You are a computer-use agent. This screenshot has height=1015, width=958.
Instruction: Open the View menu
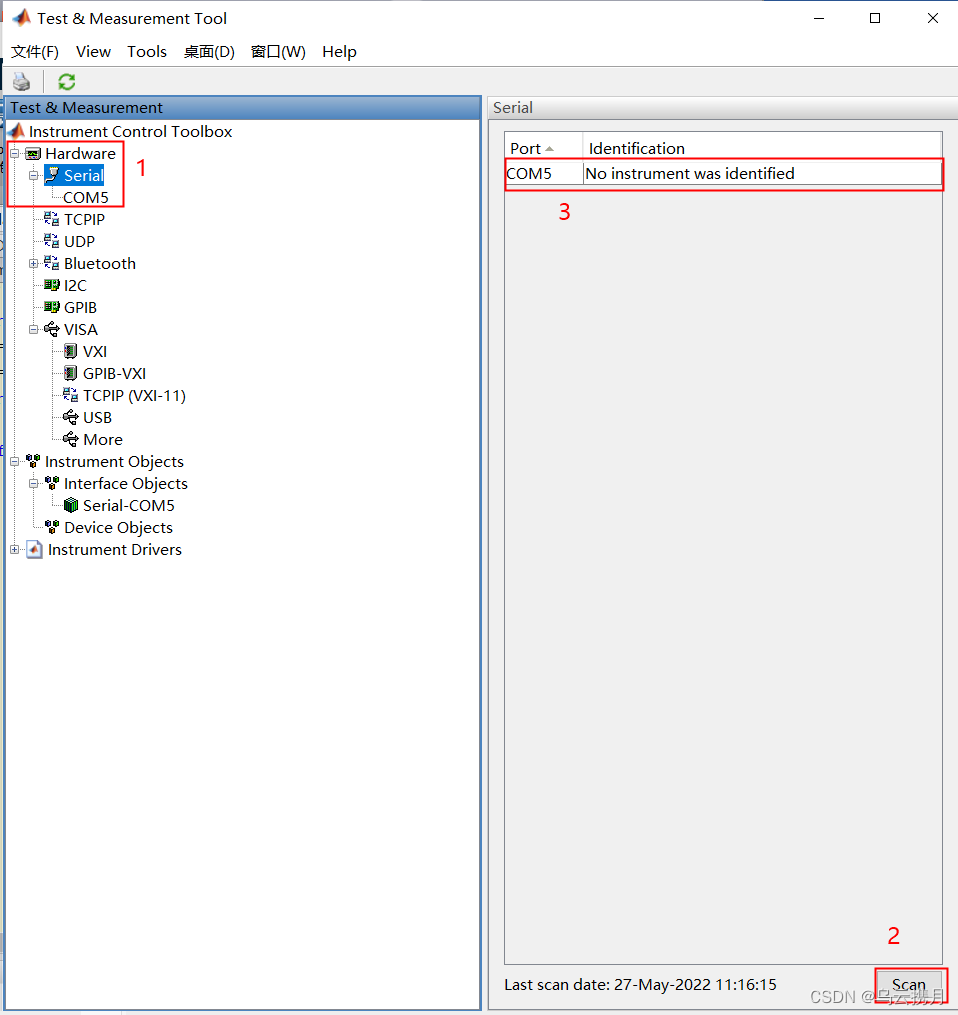pos(93,52)
